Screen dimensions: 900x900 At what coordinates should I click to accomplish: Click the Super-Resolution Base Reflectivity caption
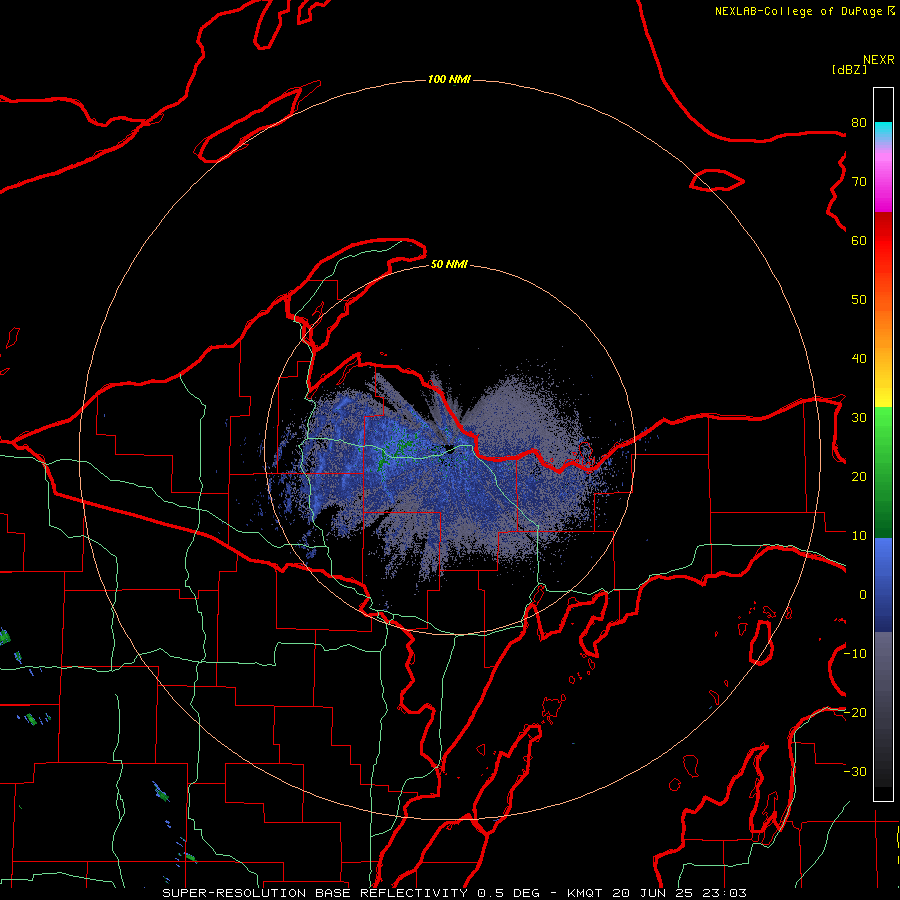(455, 893)
